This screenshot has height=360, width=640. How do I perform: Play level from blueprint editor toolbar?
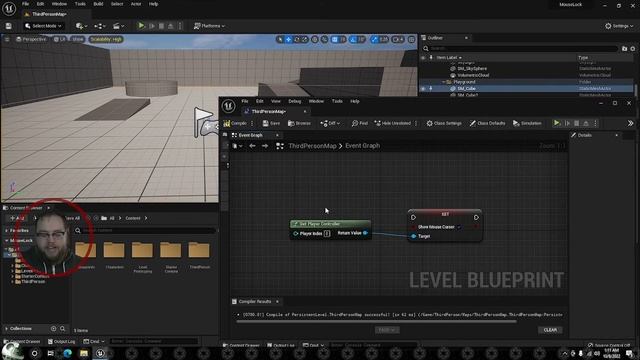(x=556, y=123)
